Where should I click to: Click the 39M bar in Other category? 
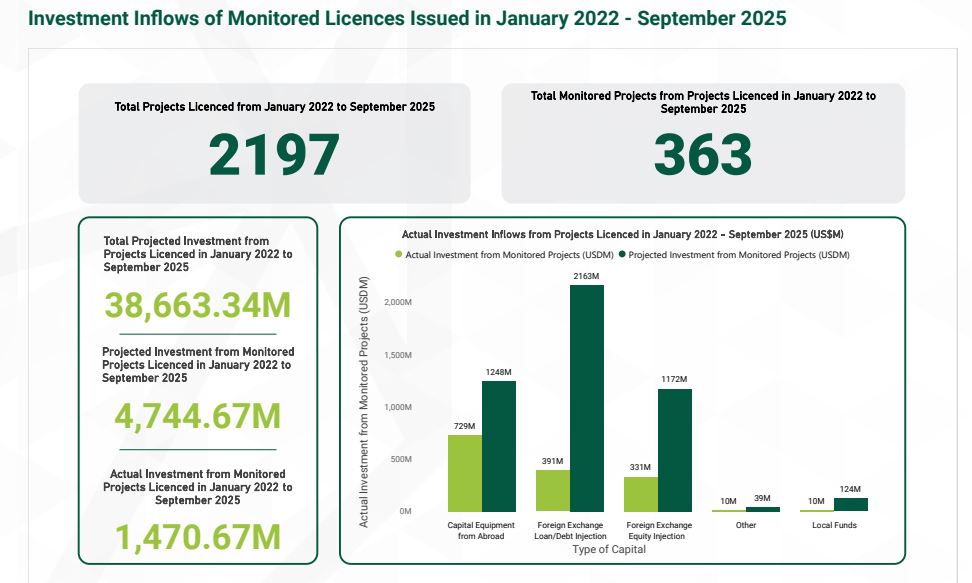(762, 508)
